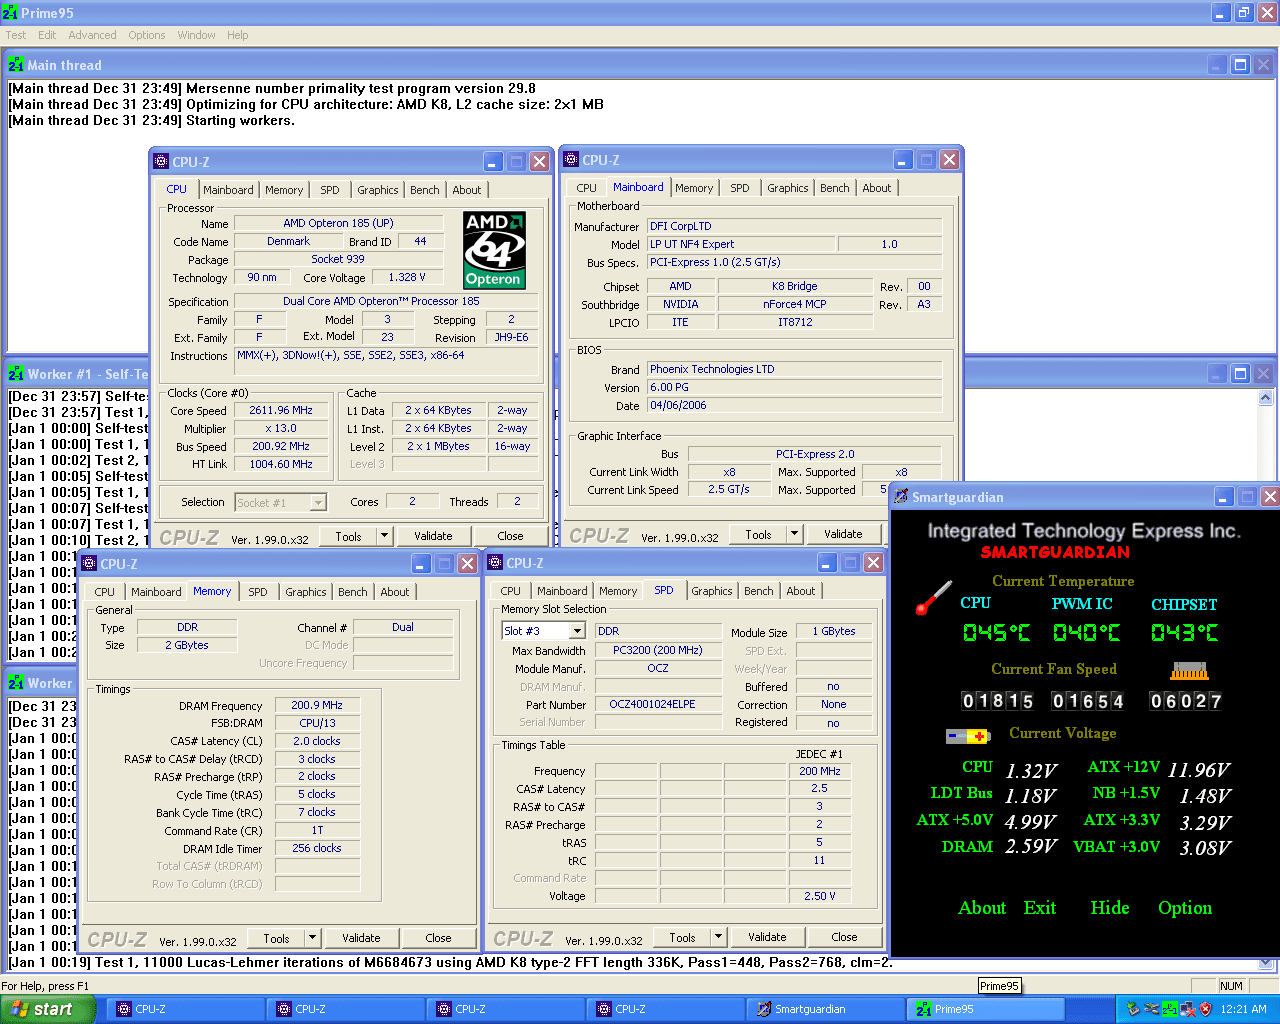Click the Main thread window title icon
The image size is (1280, 1024).
[x=16, y=65]
